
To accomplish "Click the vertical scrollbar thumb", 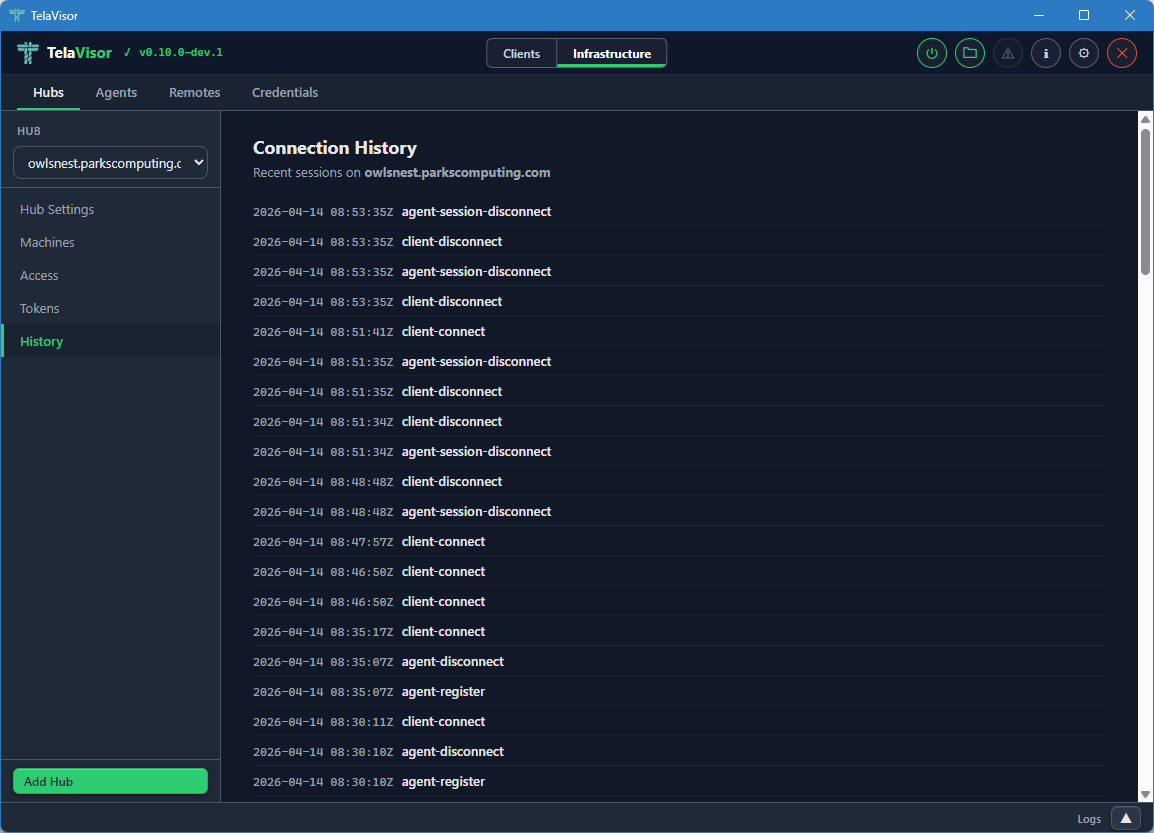I will (1145, 200).
